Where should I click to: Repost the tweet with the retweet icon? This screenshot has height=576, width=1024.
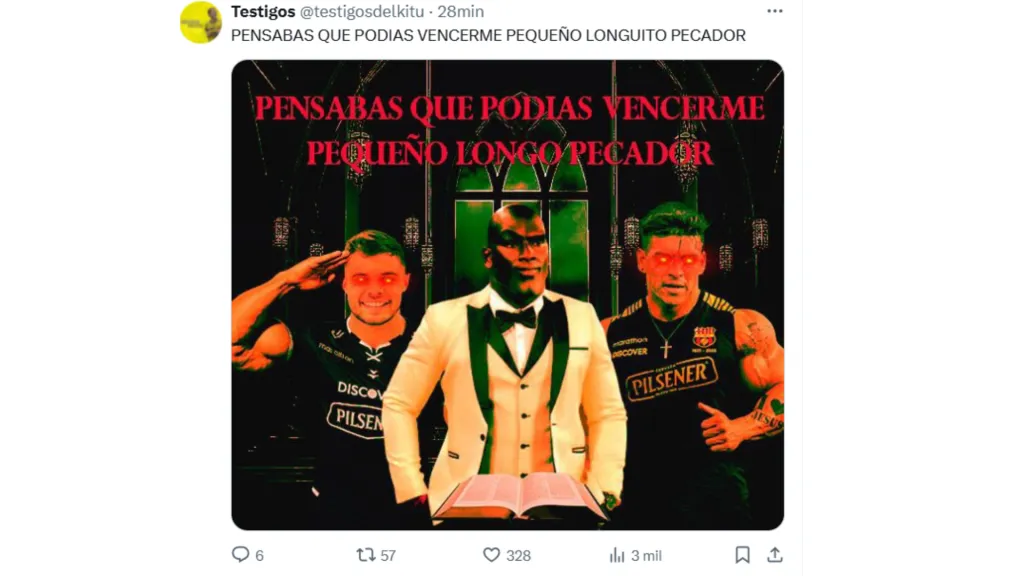[x=365, y=555]
